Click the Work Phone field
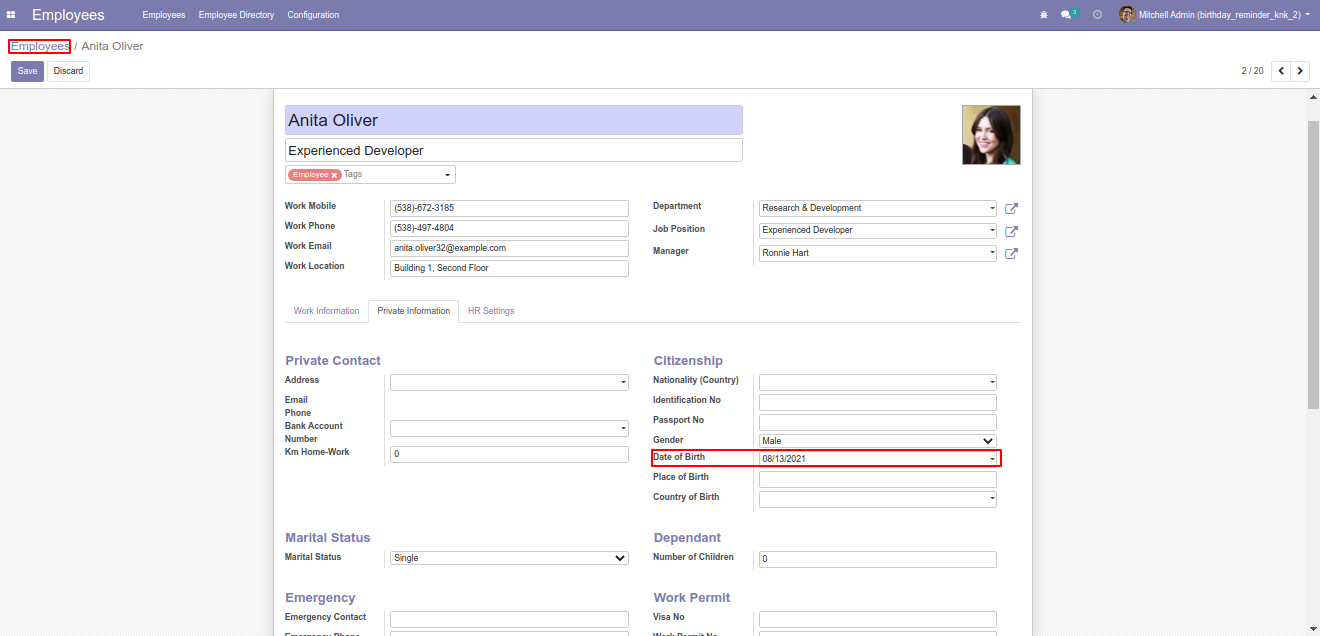This screenshot has width=1320, height=636. click(509, 228)
